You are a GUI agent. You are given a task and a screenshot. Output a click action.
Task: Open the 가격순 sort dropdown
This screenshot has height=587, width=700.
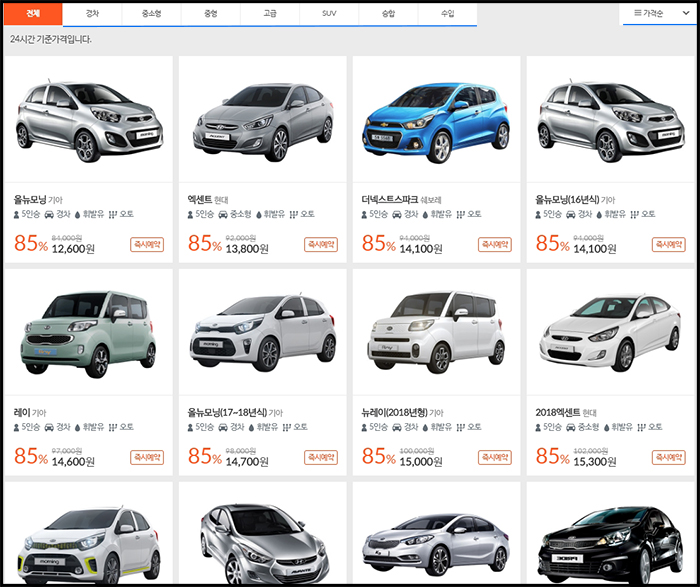click(660, 14)
